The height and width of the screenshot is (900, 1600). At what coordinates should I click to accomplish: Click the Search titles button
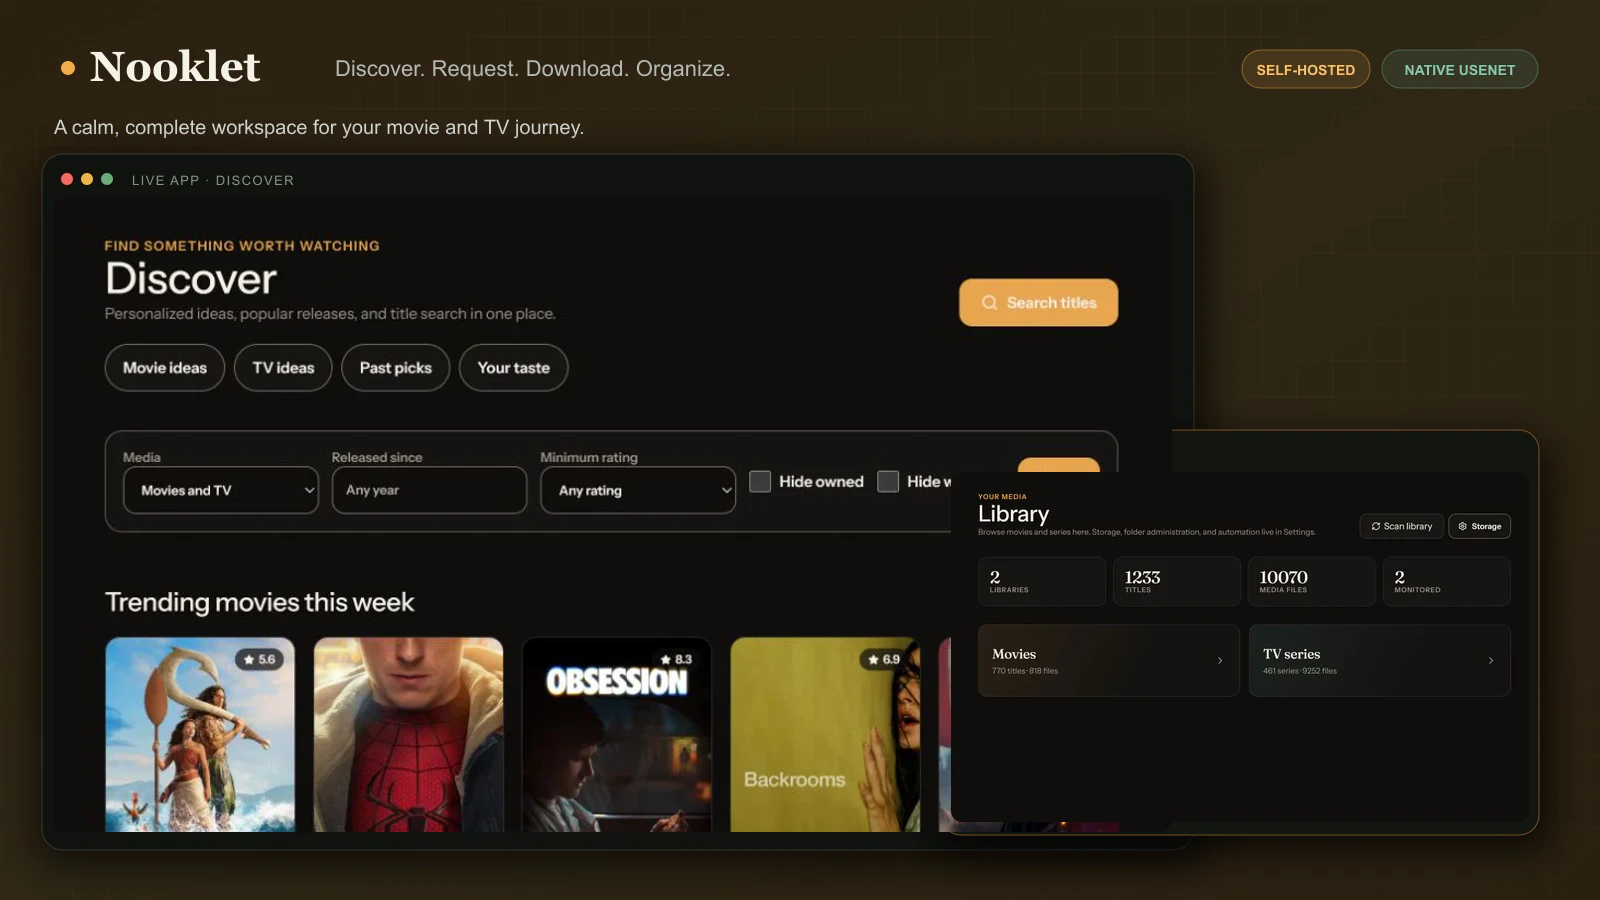tap(1038, 302)
